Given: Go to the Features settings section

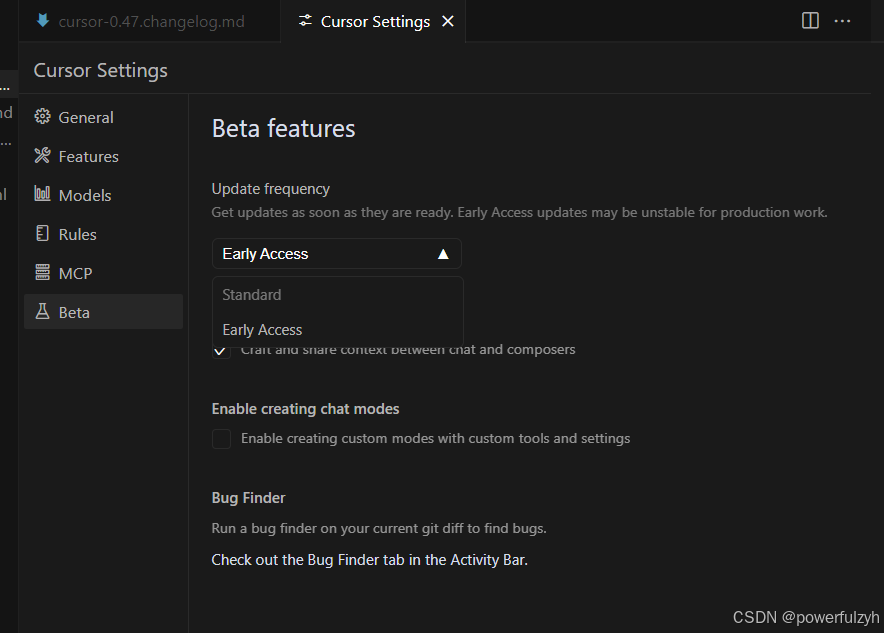Looking at the screenshot, I should tap(88, 156).
